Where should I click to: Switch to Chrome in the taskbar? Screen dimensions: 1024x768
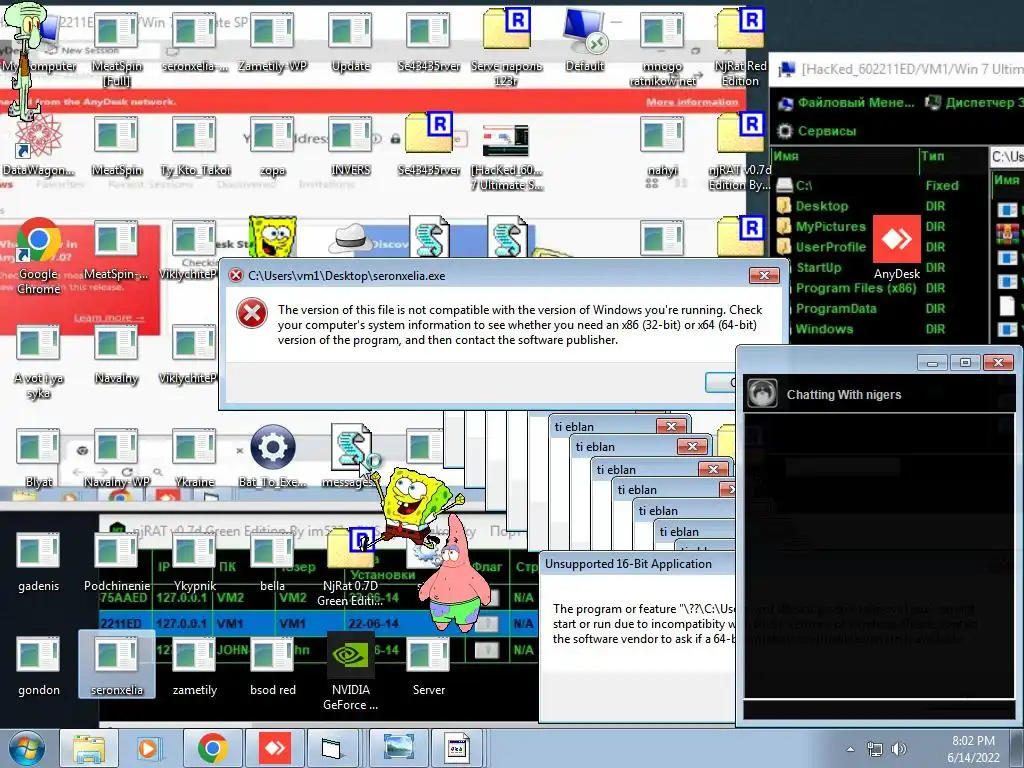coord(212,748)
